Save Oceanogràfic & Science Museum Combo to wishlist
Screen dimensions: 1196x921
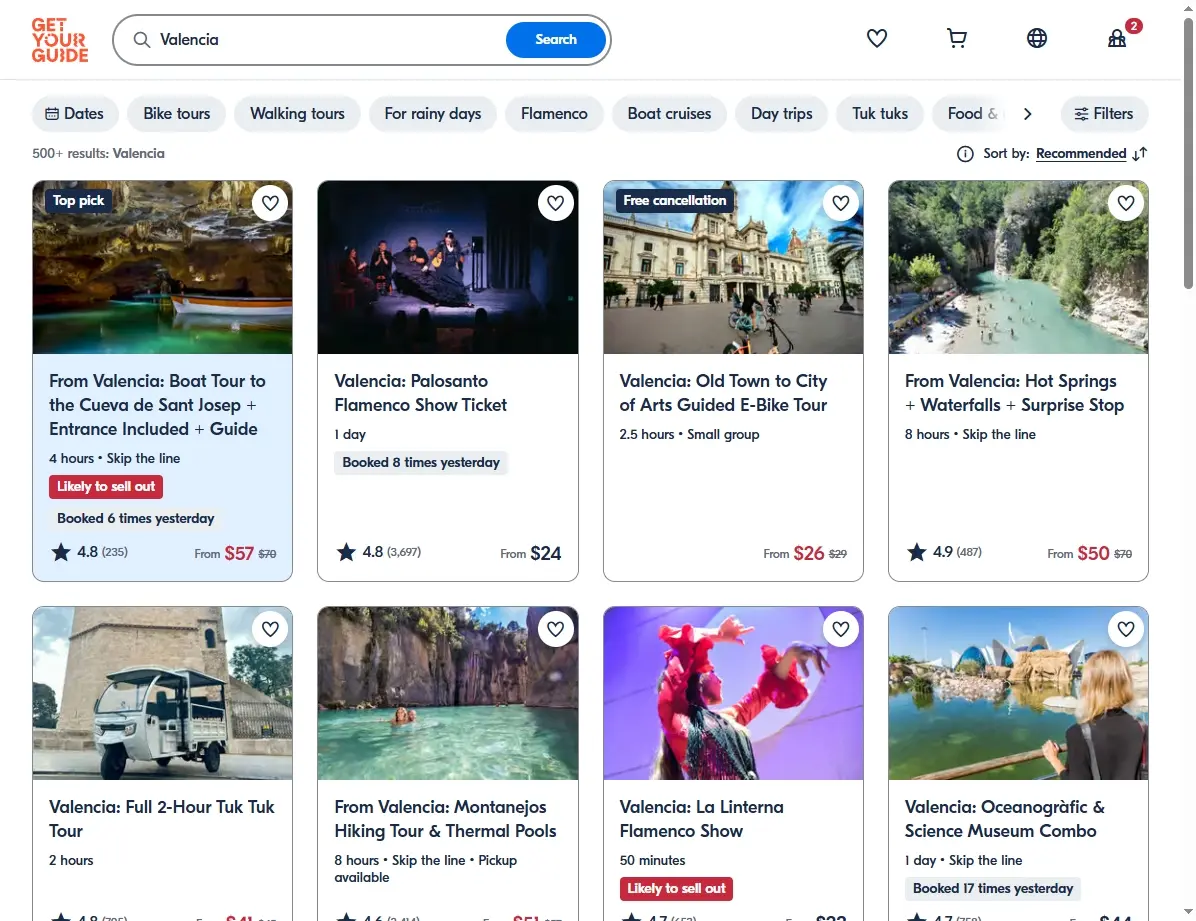(x=1126, y=629)
